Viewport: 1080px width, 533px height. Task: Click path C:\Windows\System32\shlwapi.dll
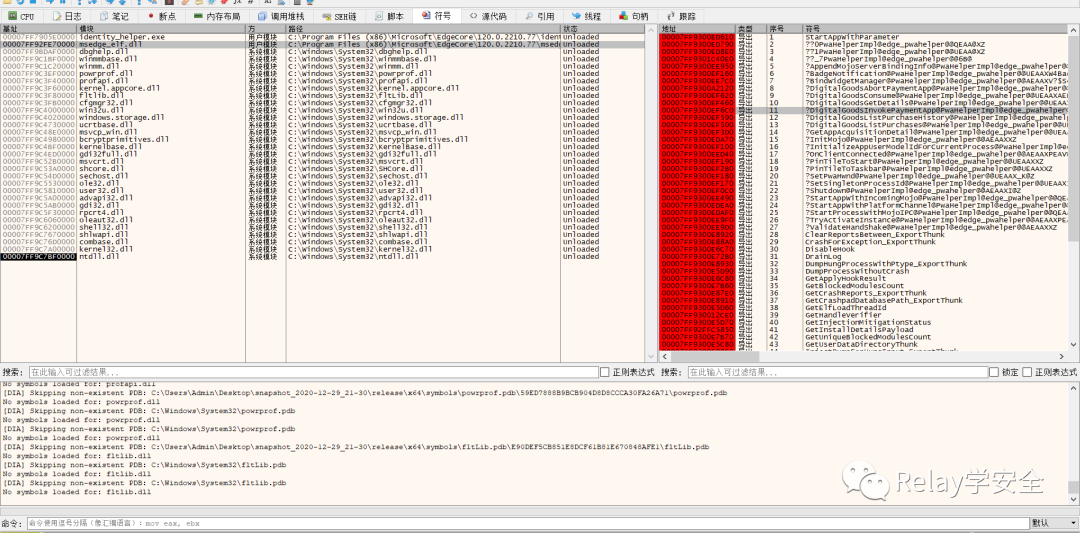click(358, 235)
